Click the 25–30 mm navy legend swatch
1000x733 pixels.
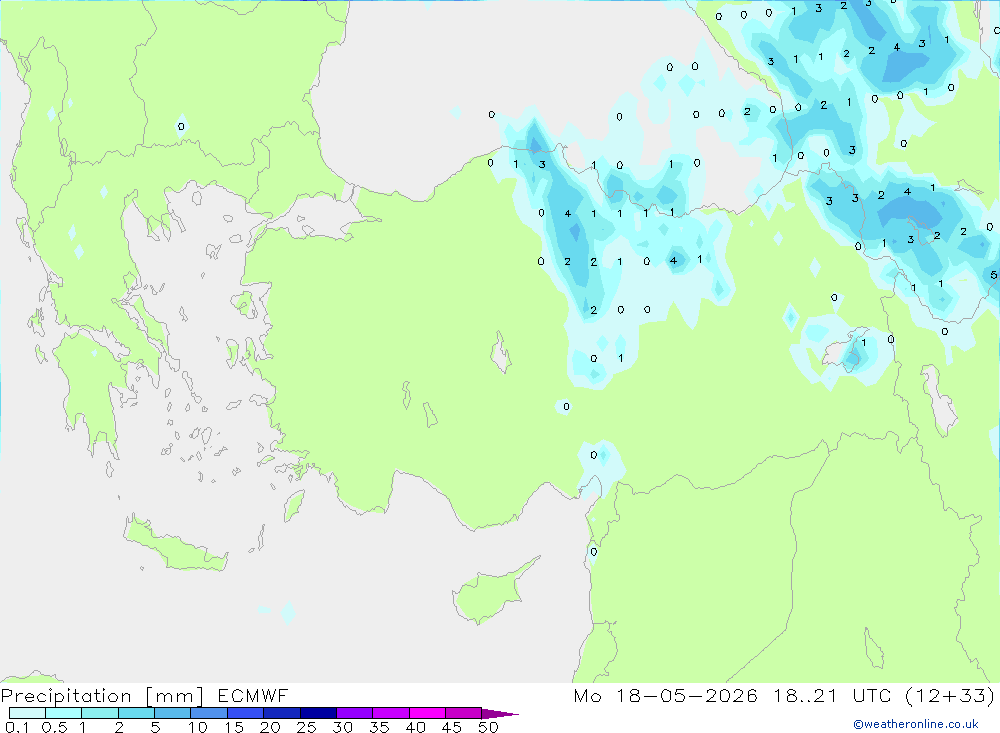coord(318,713)
